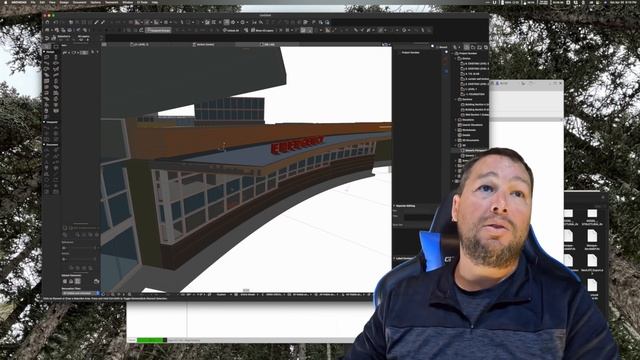The image size is (640, 360).
Task: Open the FOUNDATION story in Navigator
Action: point(473,94)
